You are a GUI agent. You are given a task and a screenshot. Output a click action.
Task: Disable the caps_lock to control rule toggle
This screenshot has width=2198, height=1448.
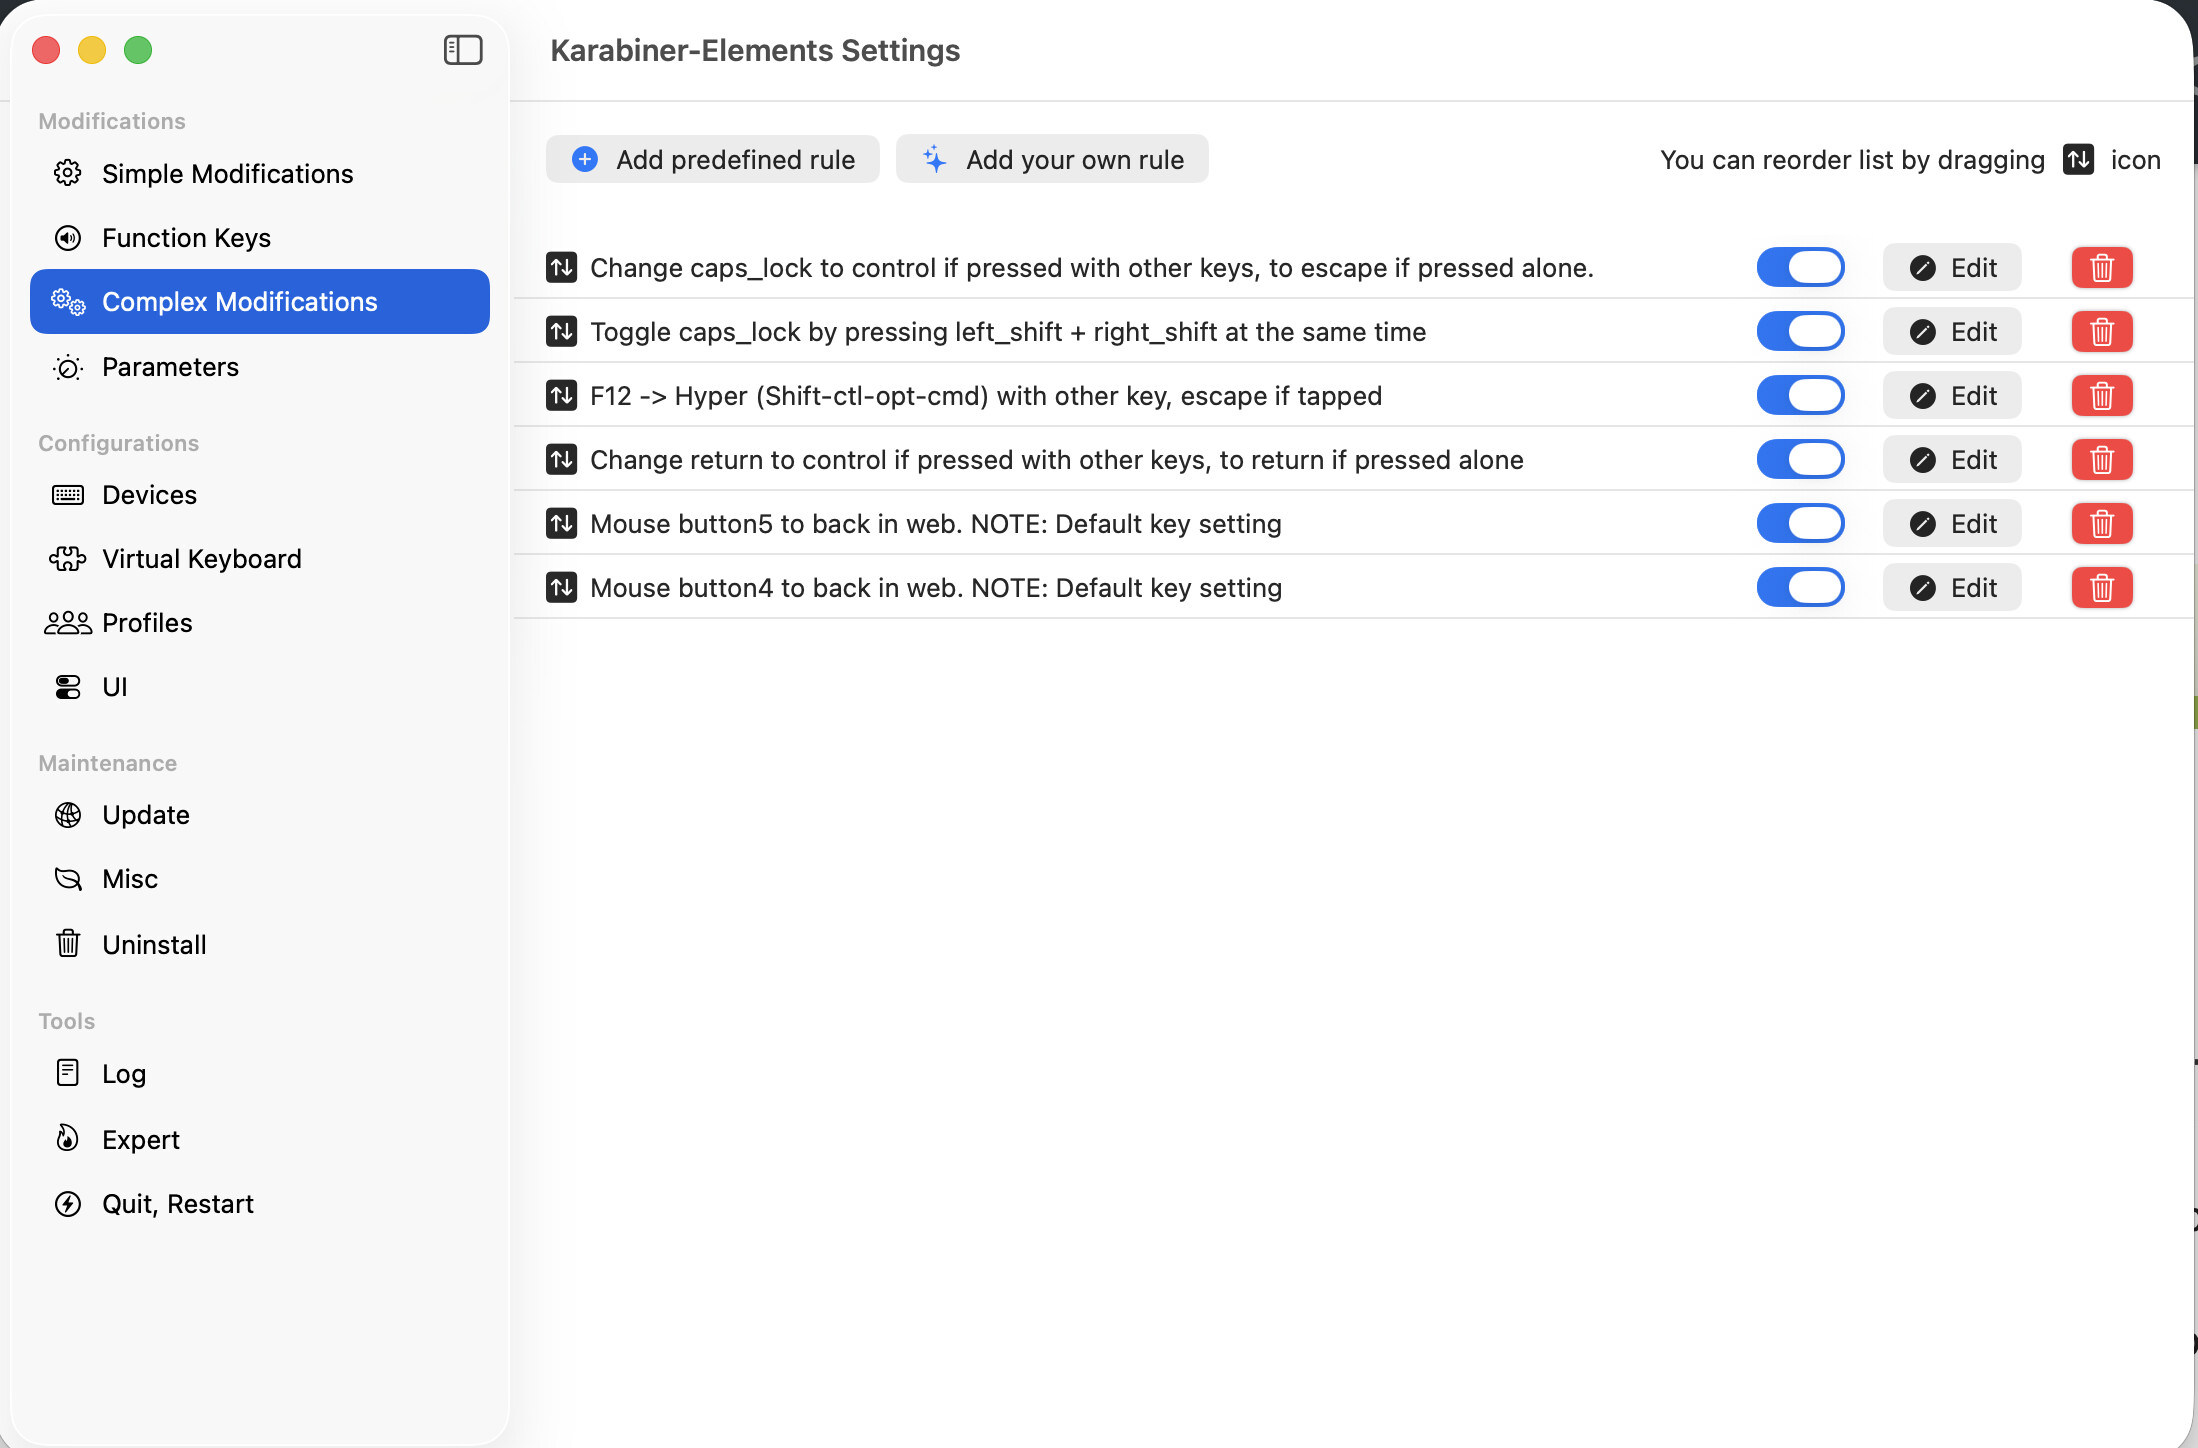1800,268
